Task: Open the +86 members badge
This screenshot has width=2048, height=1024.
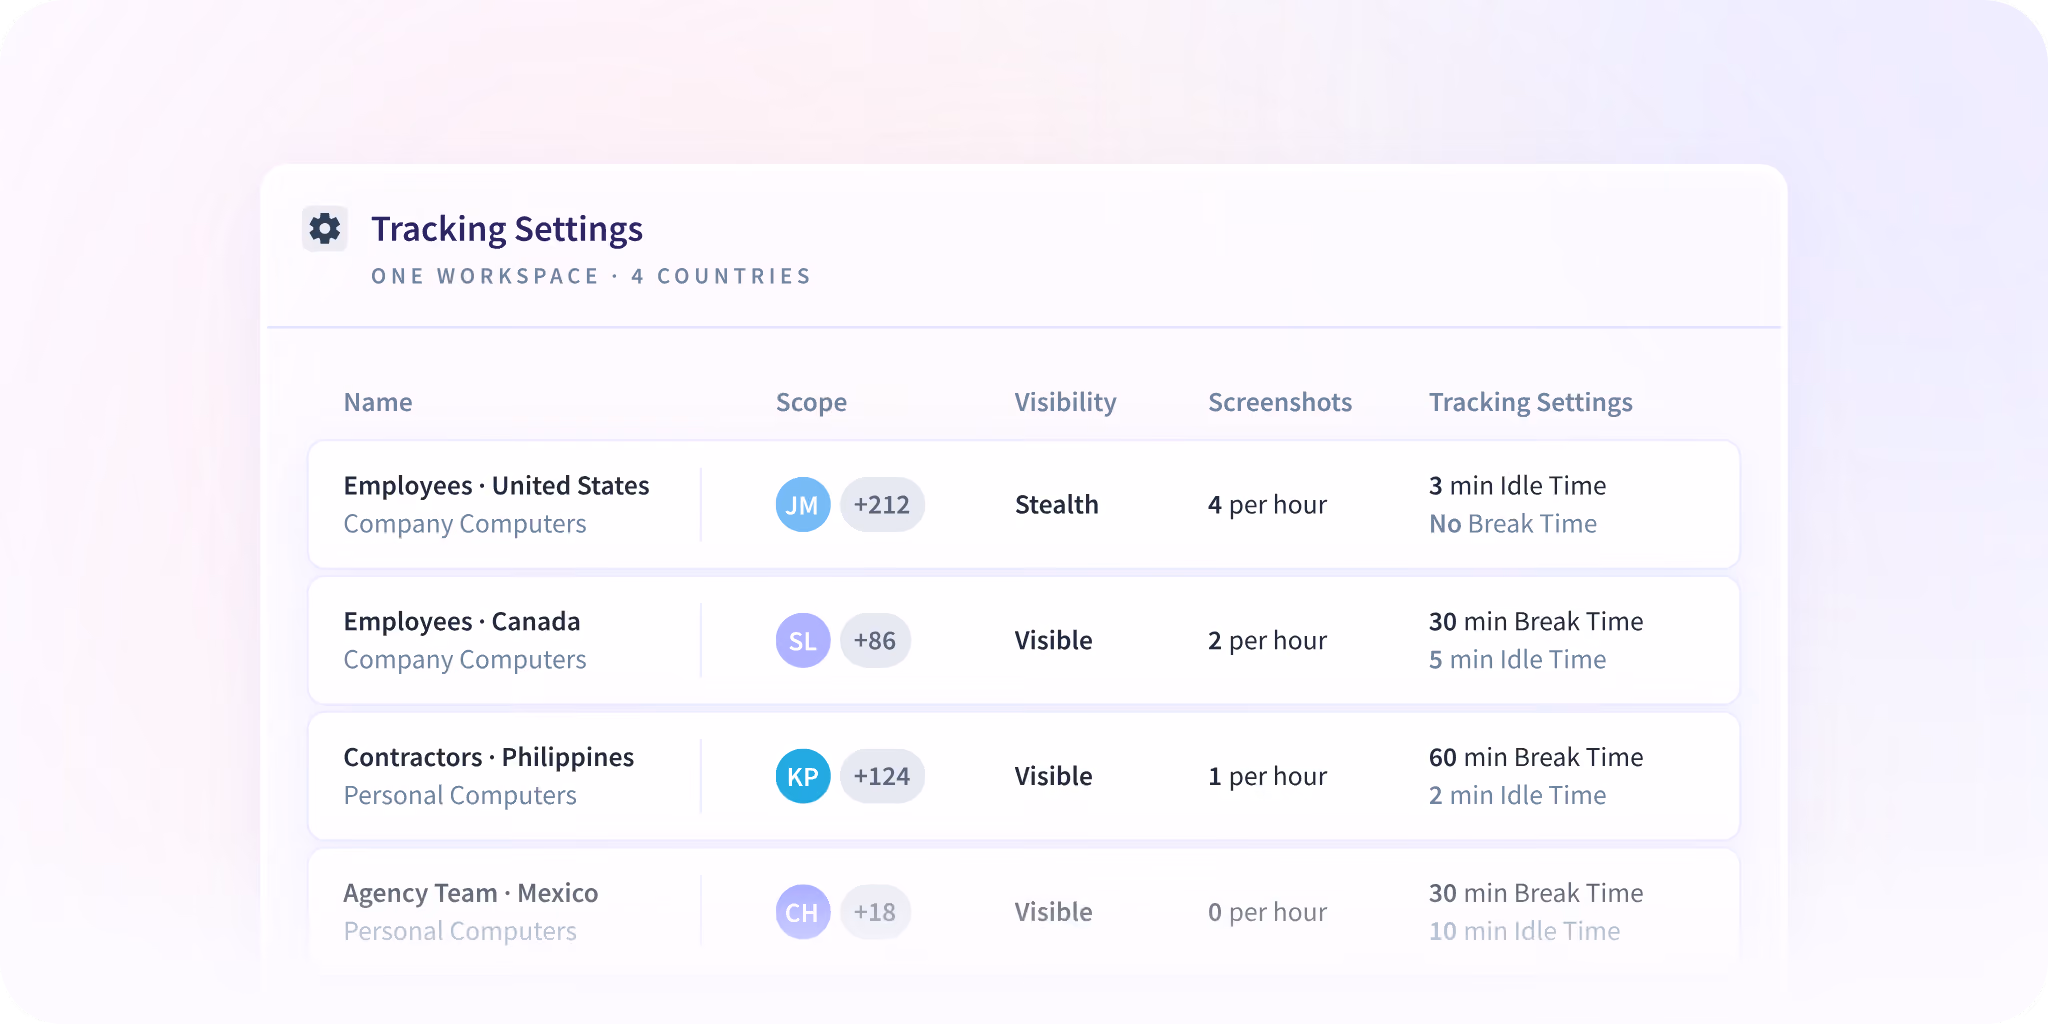Action: [x=875, y=641]
